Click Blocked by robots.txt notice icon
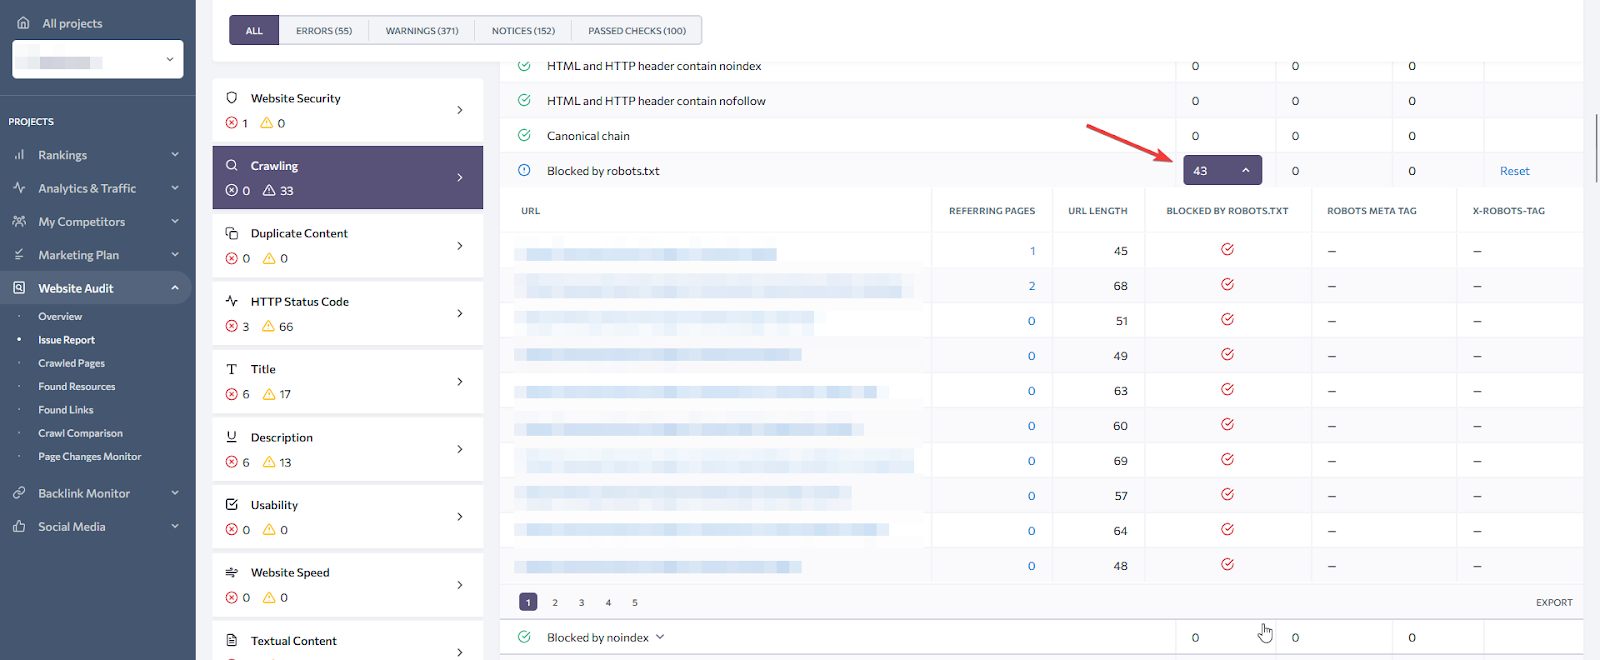This screenshot has height=660, width=1600. click(524, 170)
